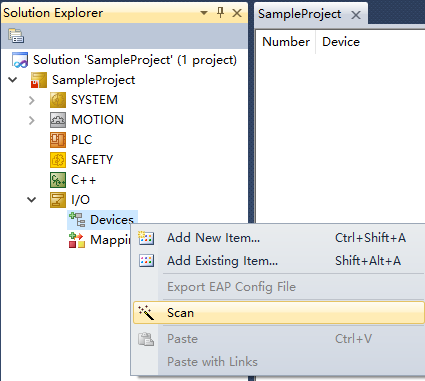Select the C++ node icon
Viewport: 425px width, 381px height.
pos(58,180)
